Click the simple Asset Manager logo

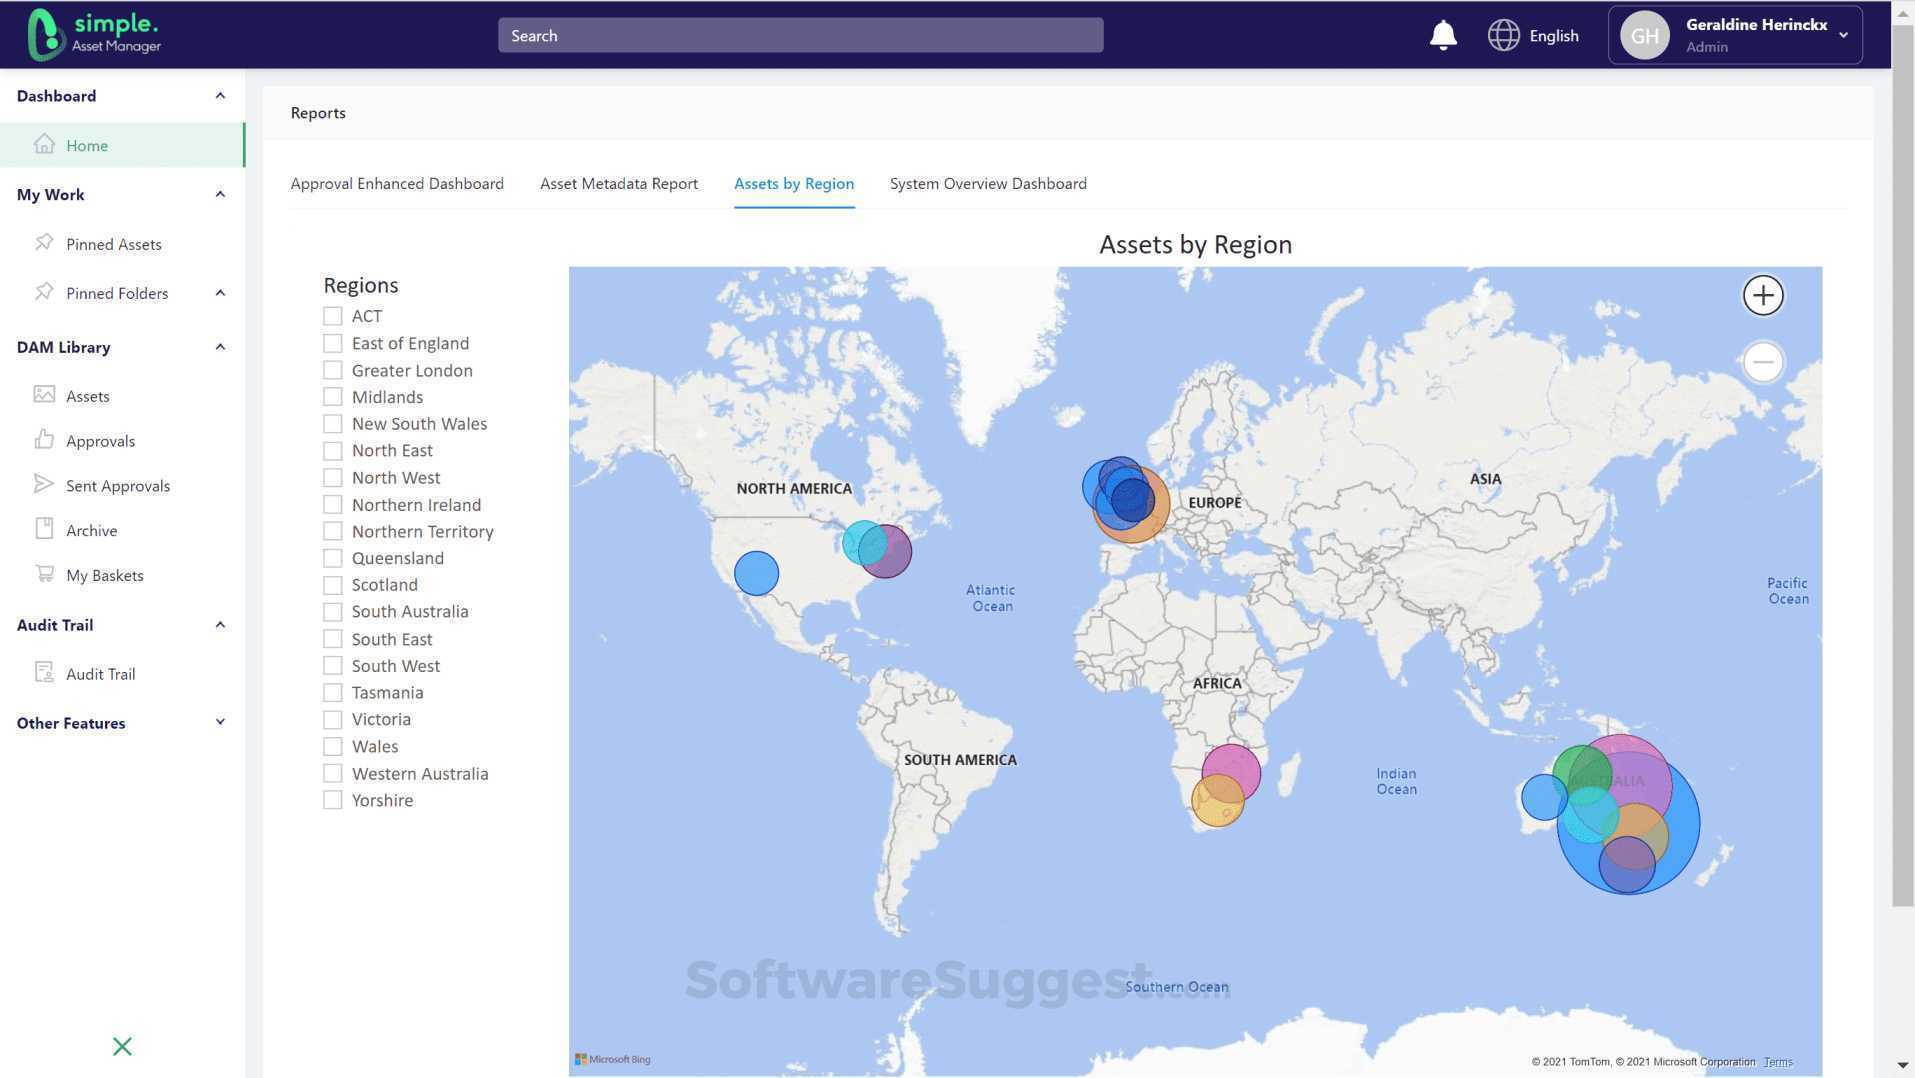tap(93, 34)
